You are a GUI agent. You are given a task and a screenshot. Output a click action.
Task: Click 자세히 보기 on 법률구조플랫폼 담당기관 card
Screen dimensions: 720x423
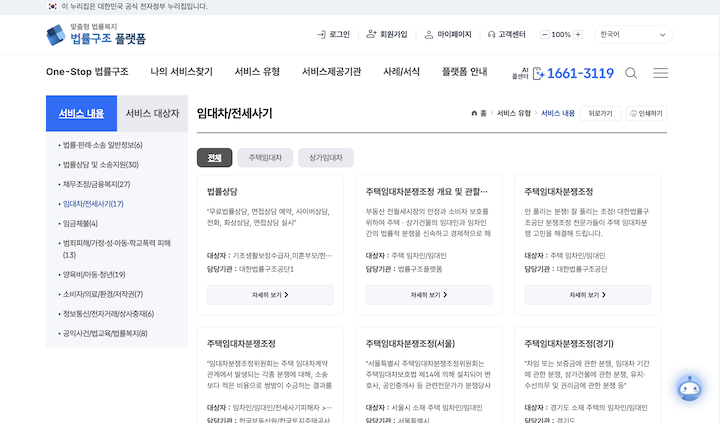(x=429, y=295)
